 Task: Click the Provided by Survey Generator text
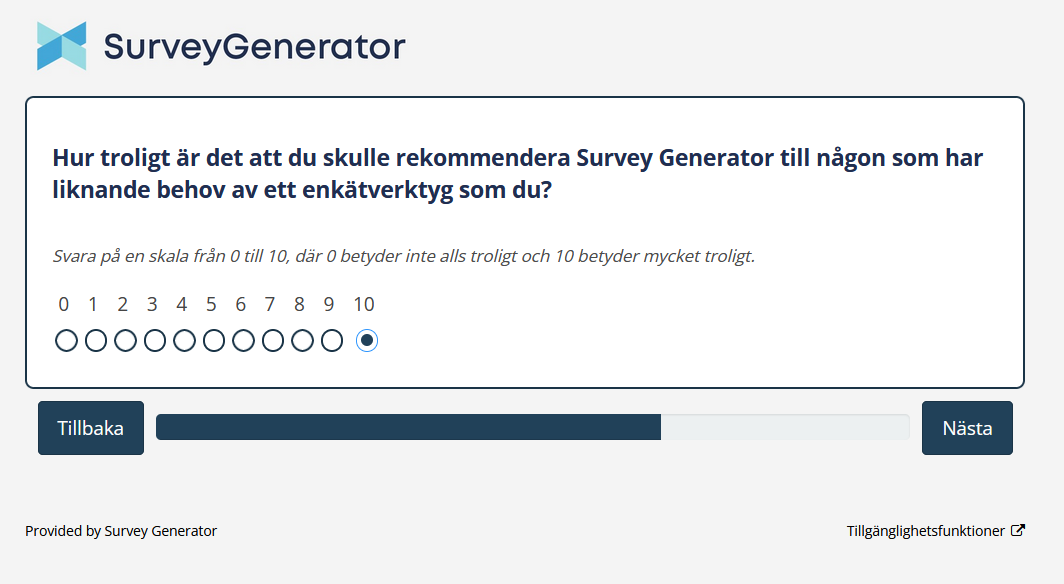pyautogui.click(x=120, y=531)
